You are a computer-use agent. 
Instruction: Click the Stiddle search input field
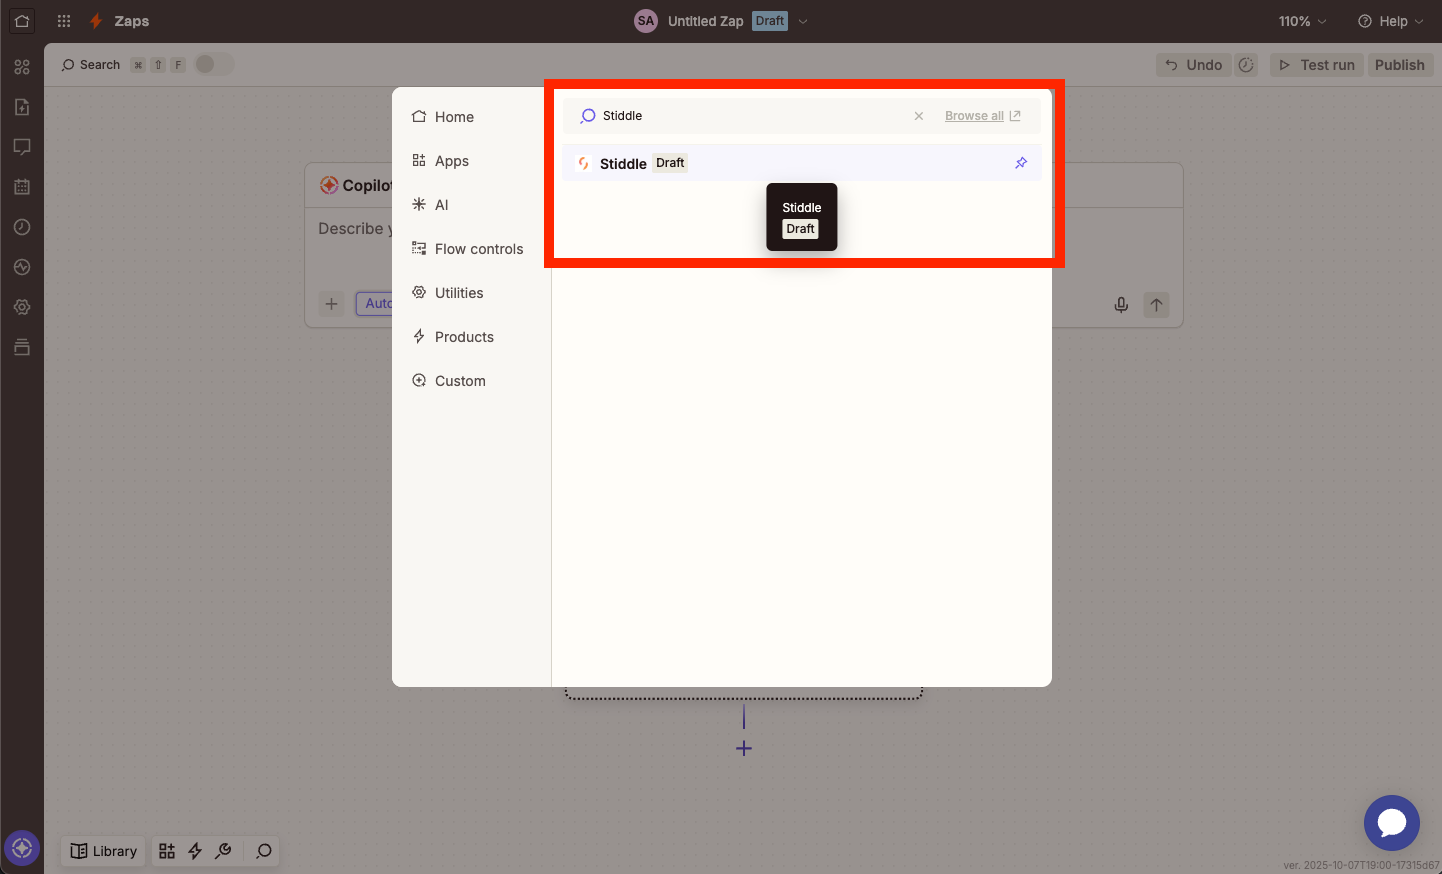tap(750, 116)
